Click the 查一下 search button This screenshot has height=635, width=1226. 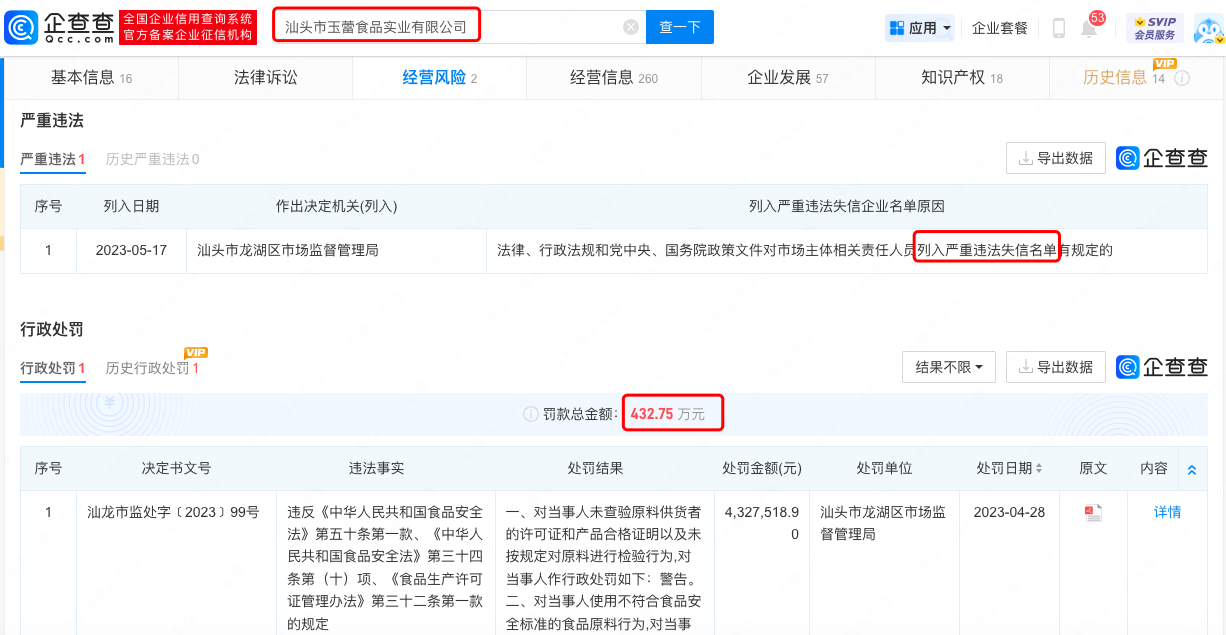point(680,27)
